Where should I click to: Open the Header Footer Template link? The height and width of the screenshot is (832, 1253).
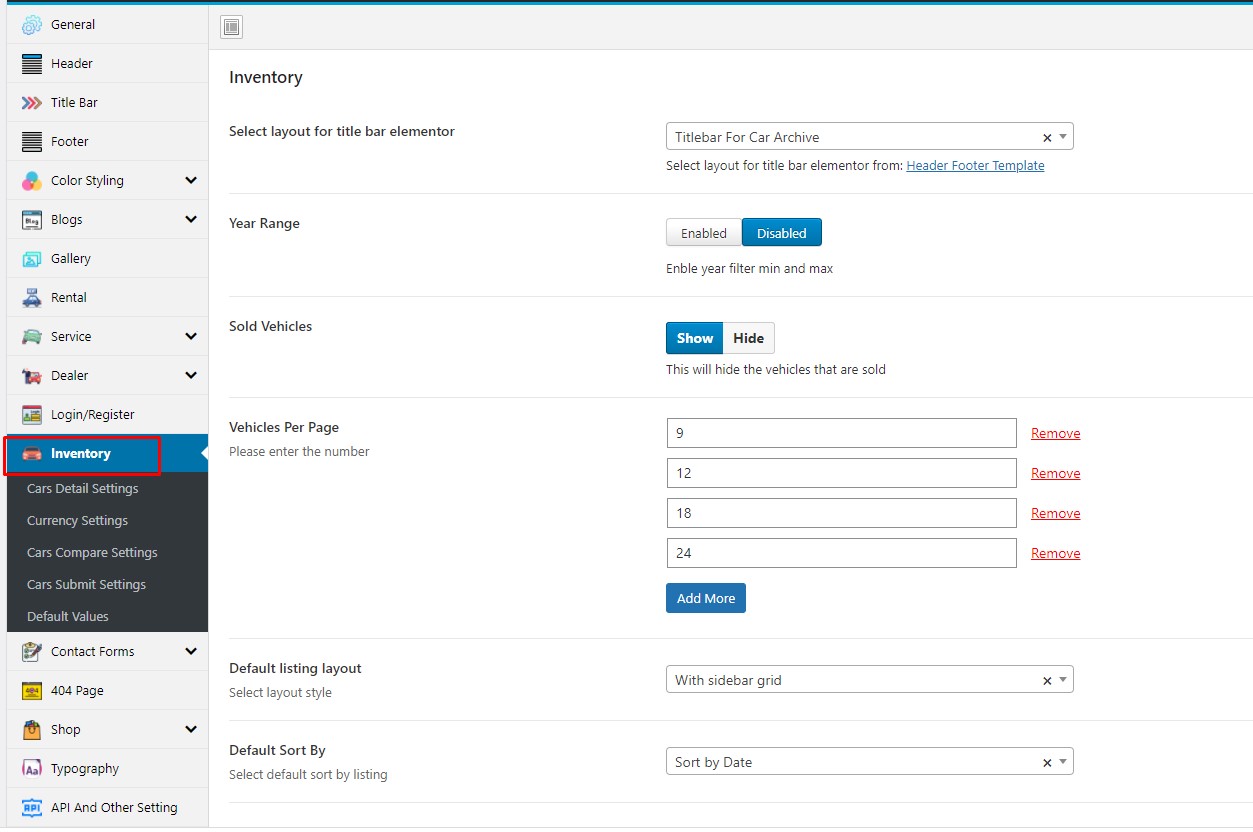coord(975,166)
